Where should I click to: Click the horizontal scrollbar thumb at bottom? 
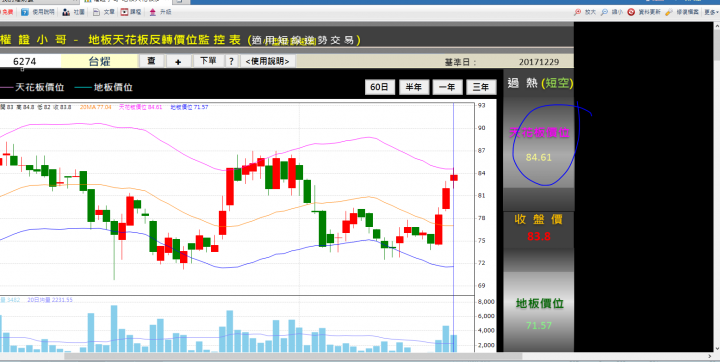(x=293, y=356)
